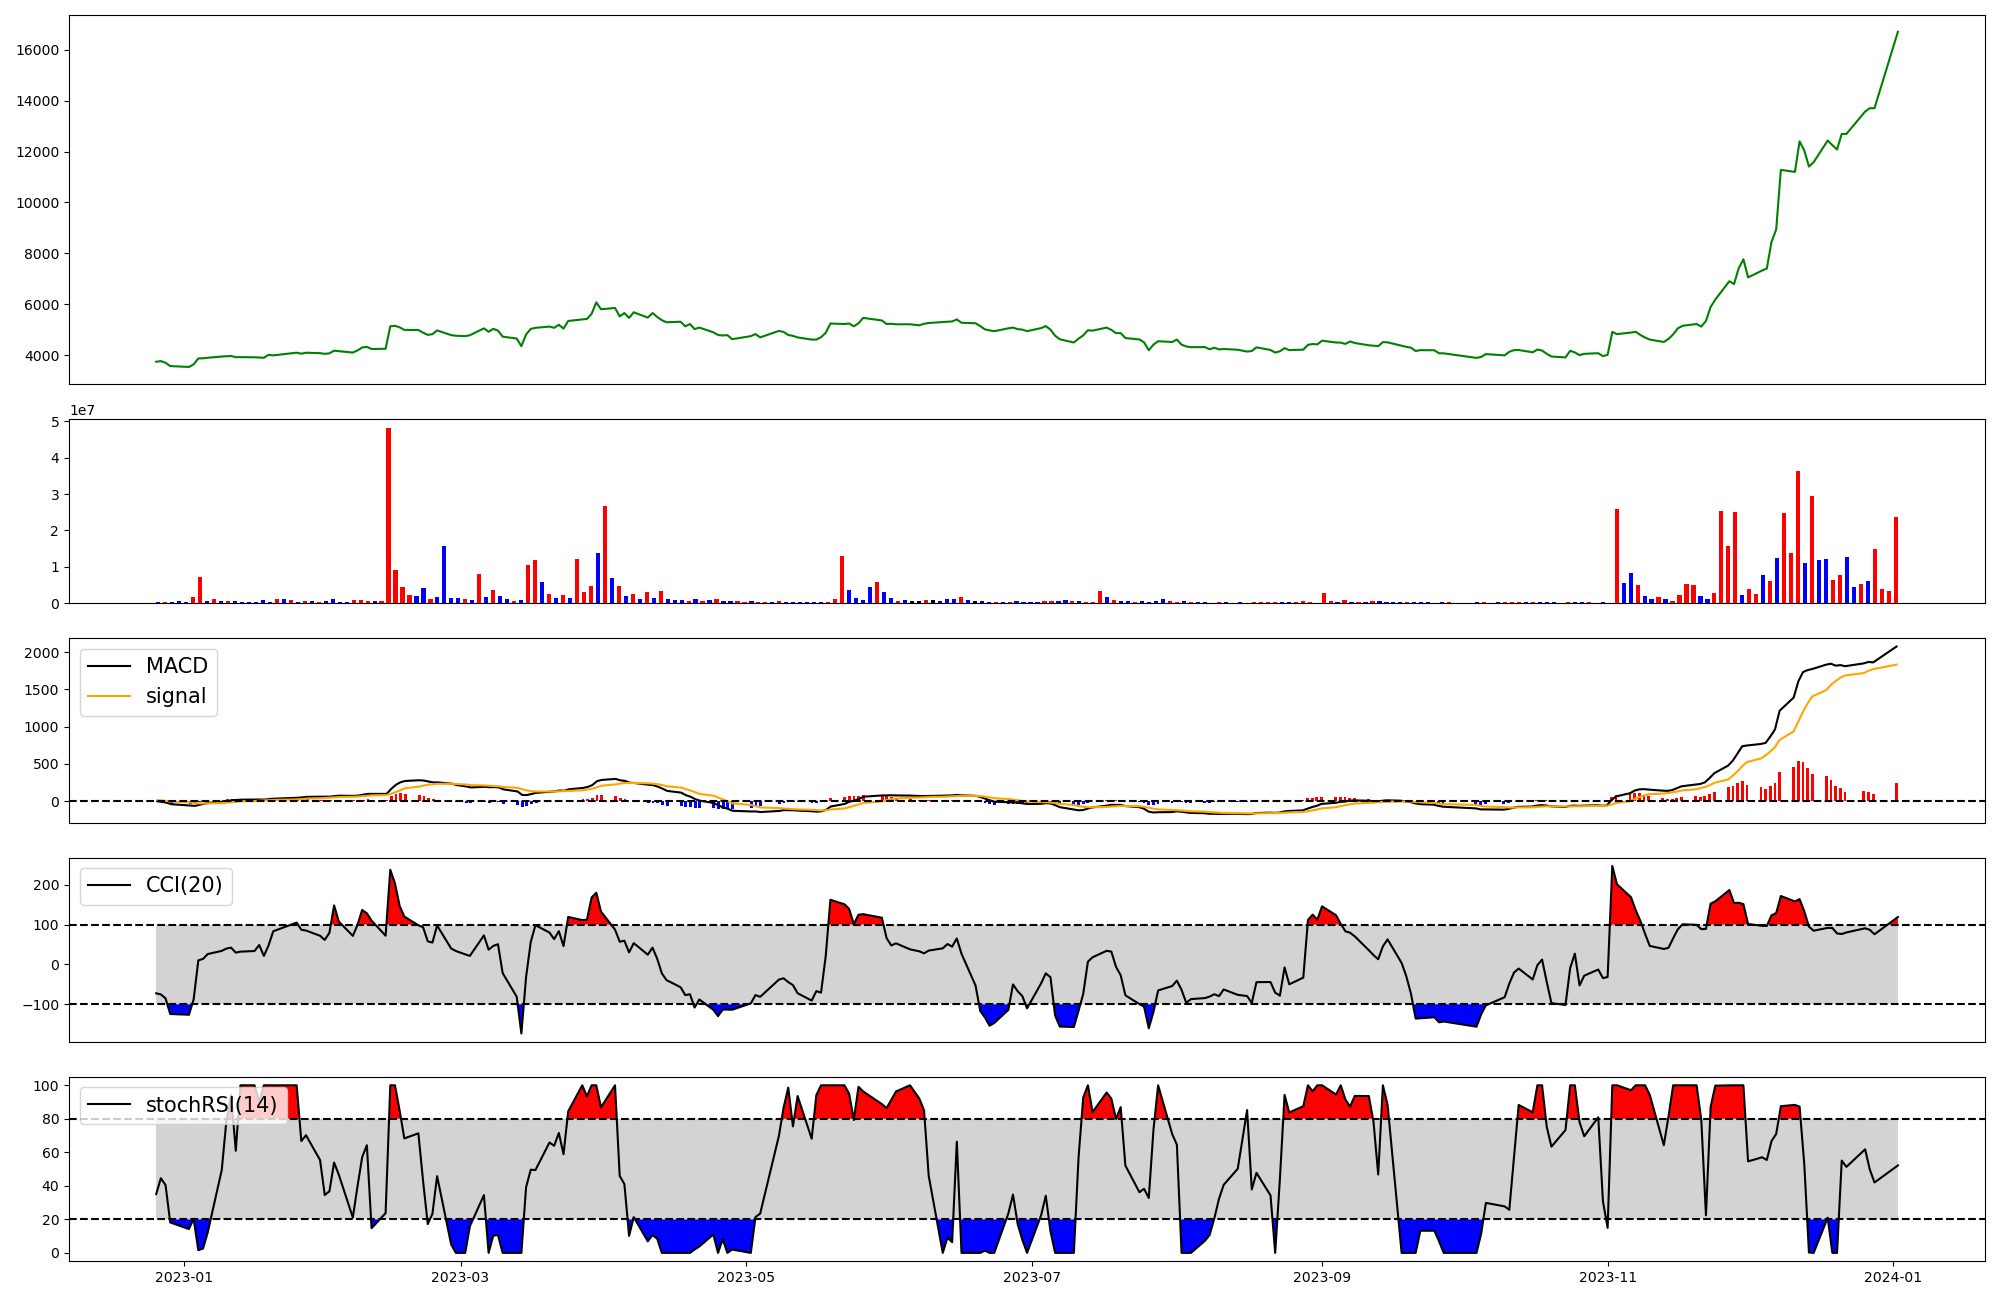The height and width of the screenshot is (1300, 2000).
Task: Click the 2023-07 x-axis date label
Action: 1031,1276
